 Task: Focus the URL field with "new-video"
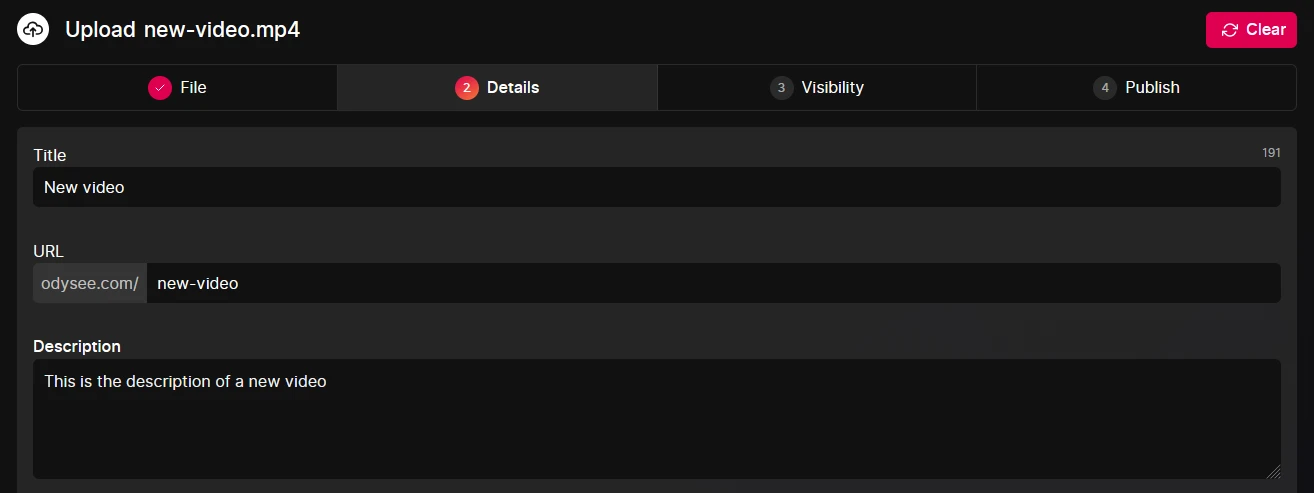(713, 283)
